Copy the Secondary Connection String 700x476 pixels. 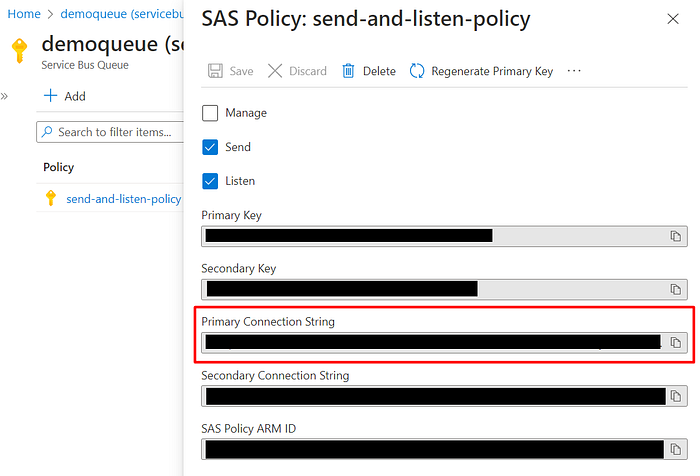675,396
